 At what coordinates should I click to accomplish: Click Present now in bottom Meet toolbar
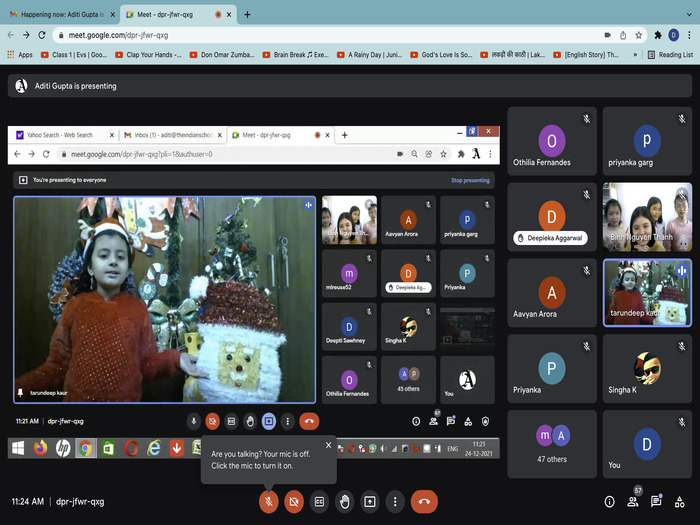pyautogui.click(x=370, y=501)
